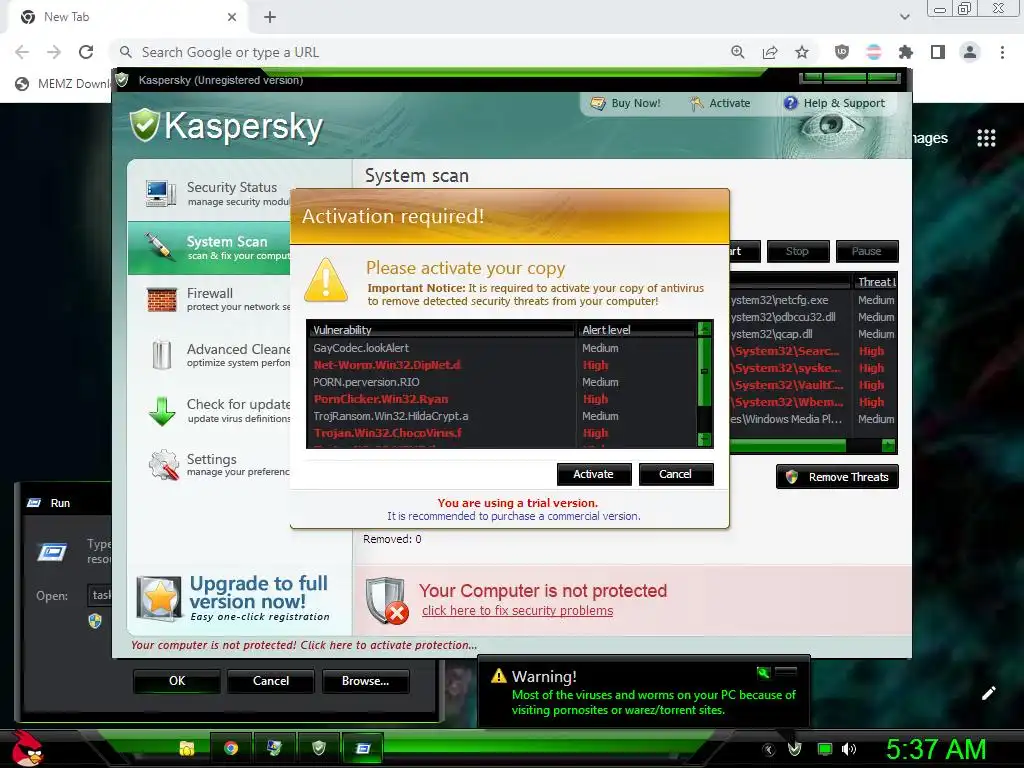Open file explorer folder in taskbar
Viewport: 1024px width, 768px height.
coord(187,748)
